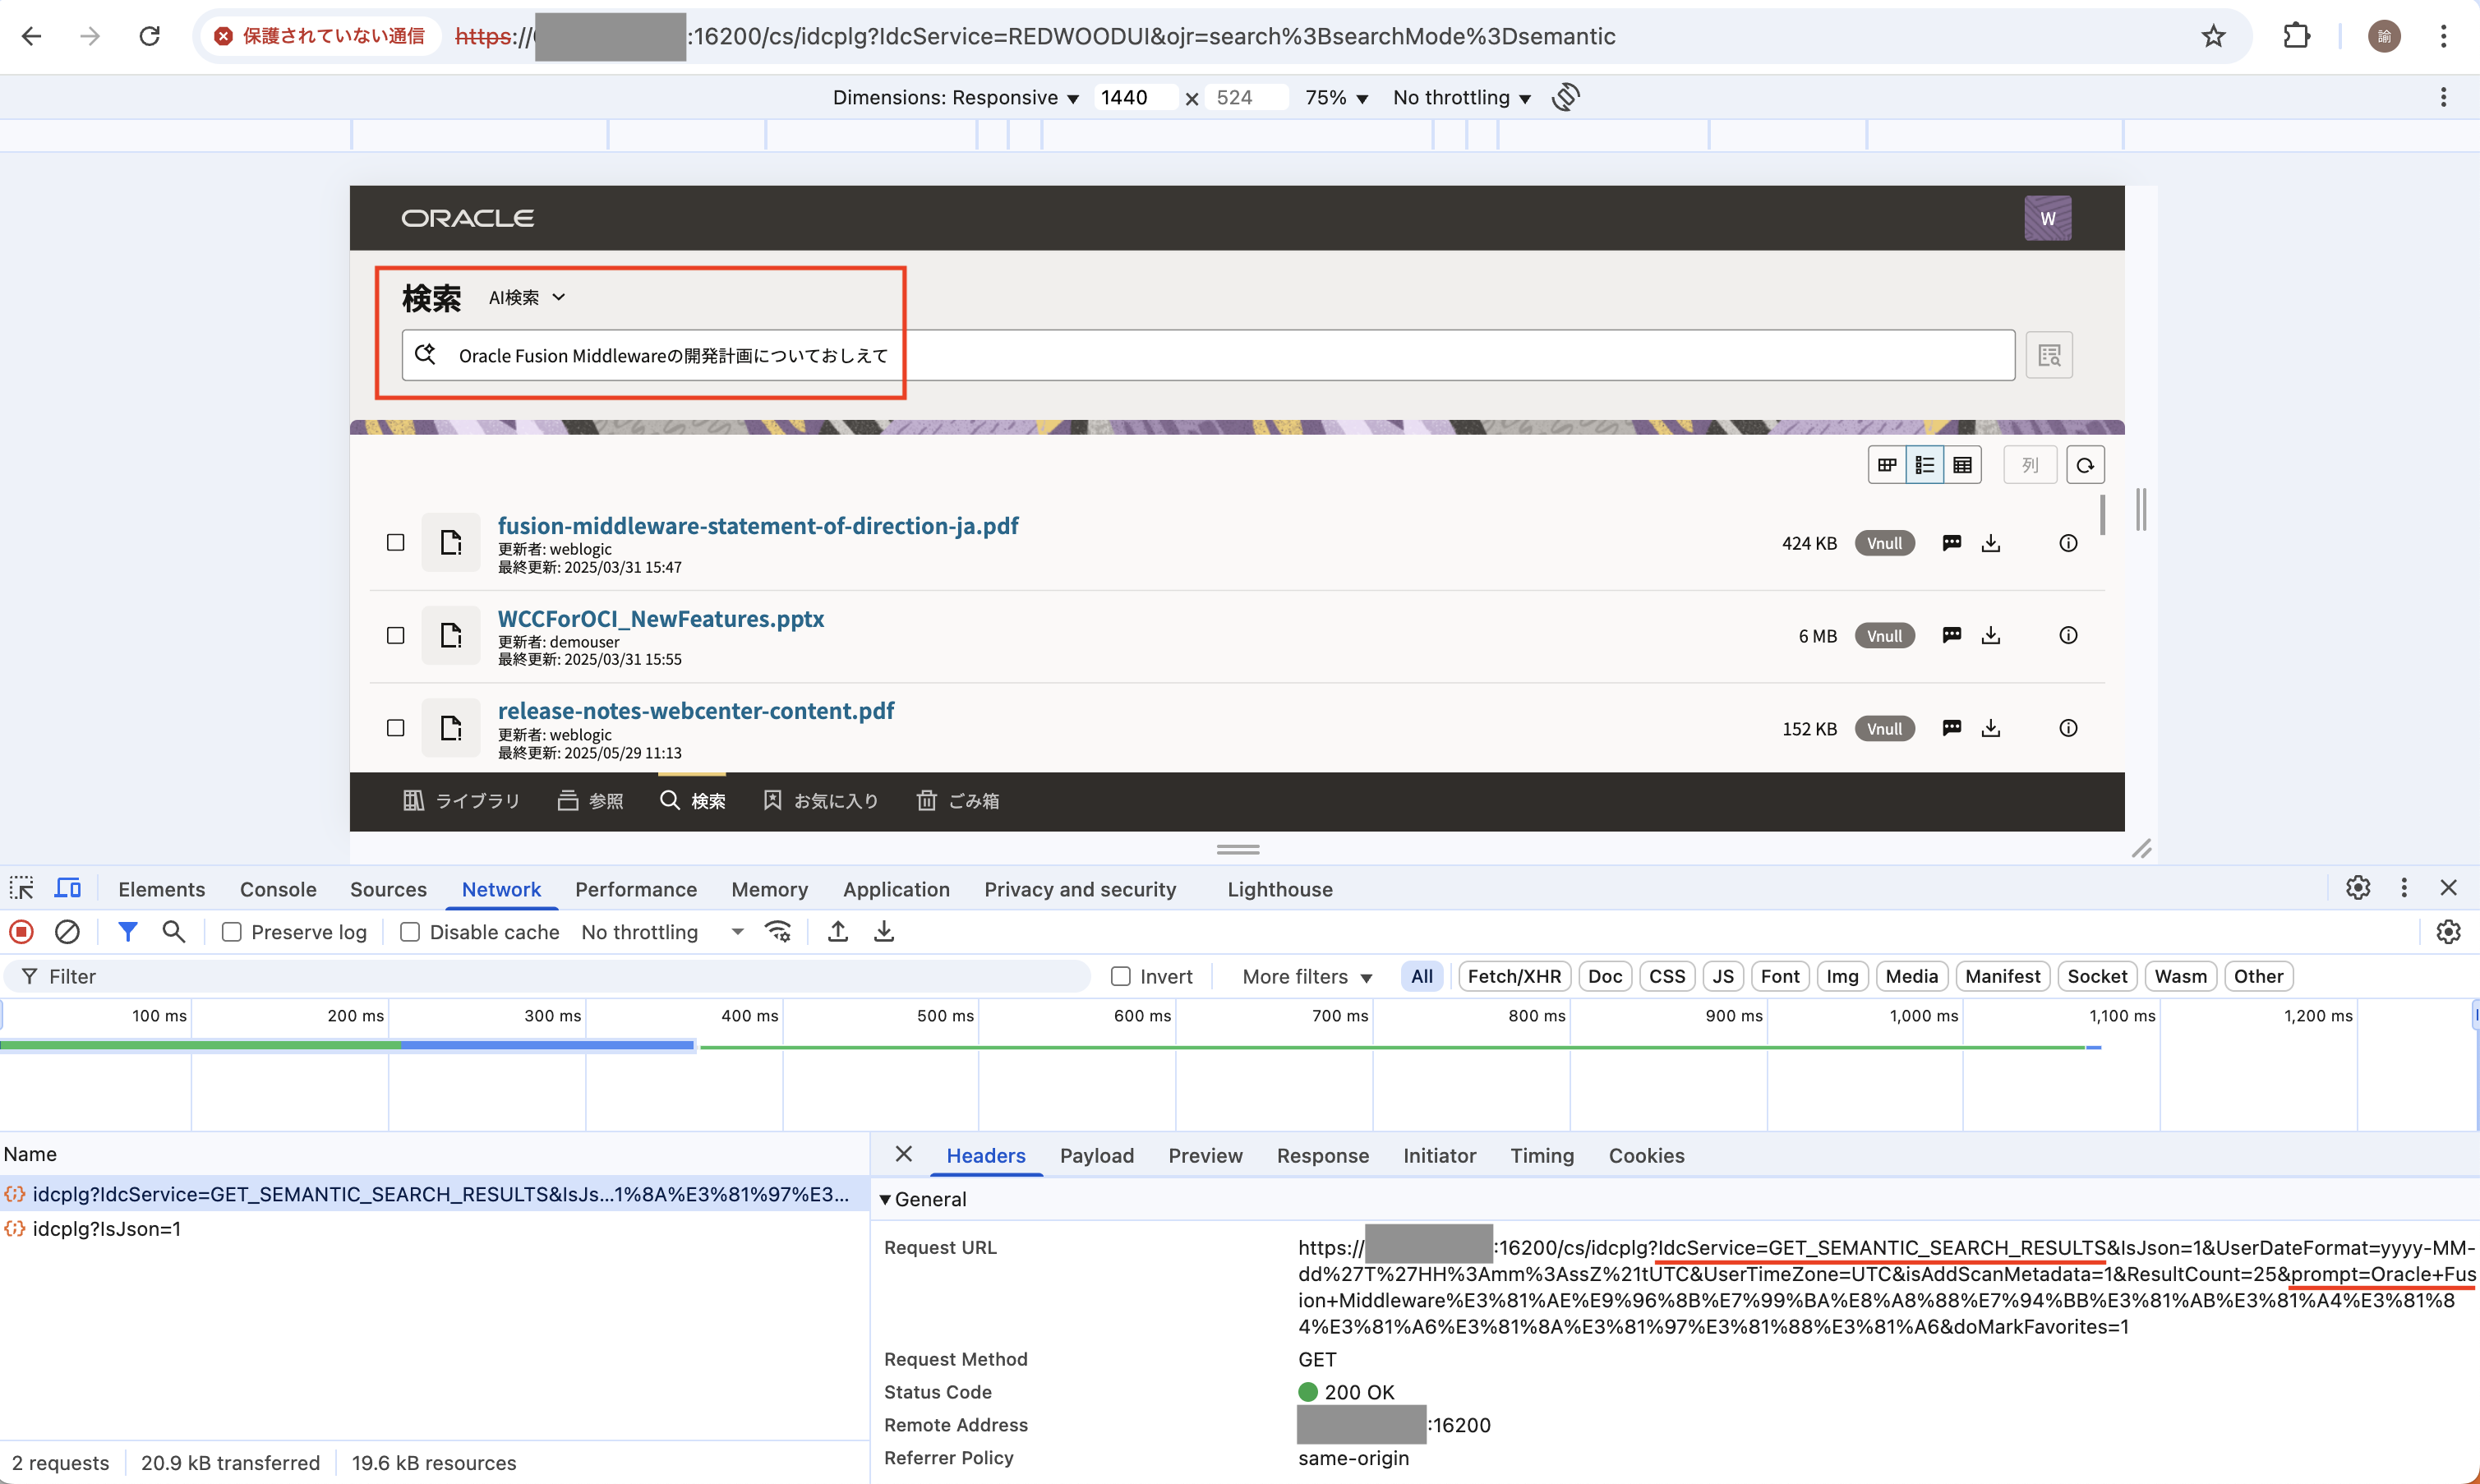Switch to grid tile view icon

click(x=1887, y=465)
